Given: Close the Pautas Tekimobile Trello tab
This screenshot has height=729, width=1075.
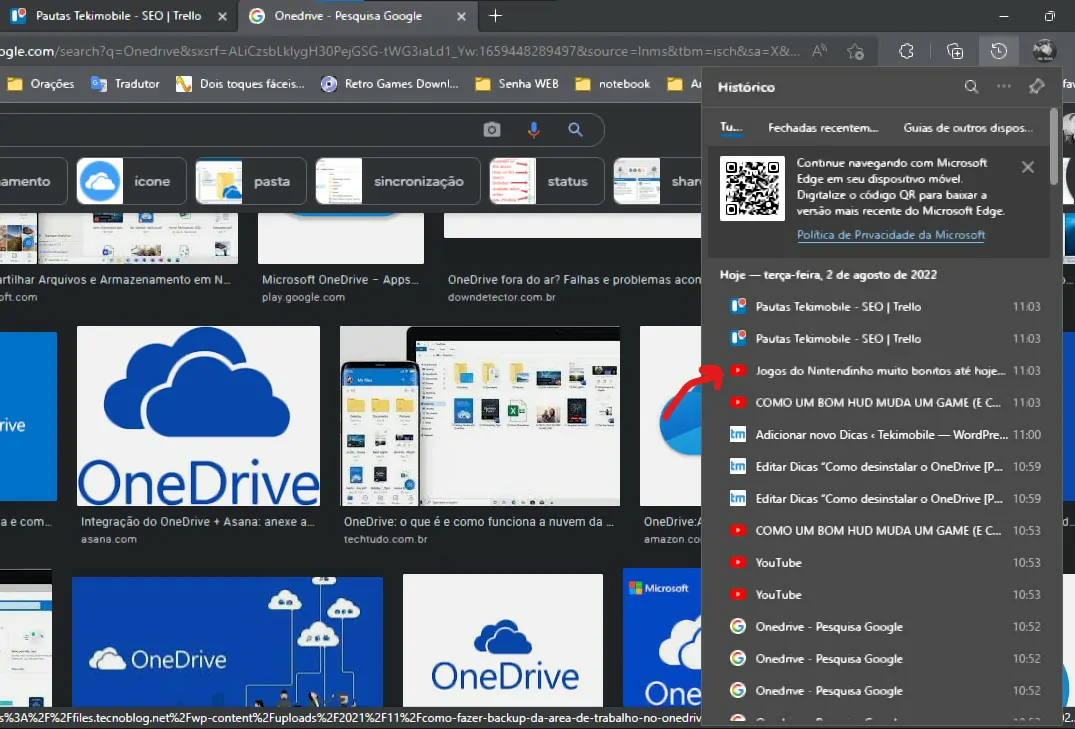Looking at the screenshot, I should coord(222,16).
